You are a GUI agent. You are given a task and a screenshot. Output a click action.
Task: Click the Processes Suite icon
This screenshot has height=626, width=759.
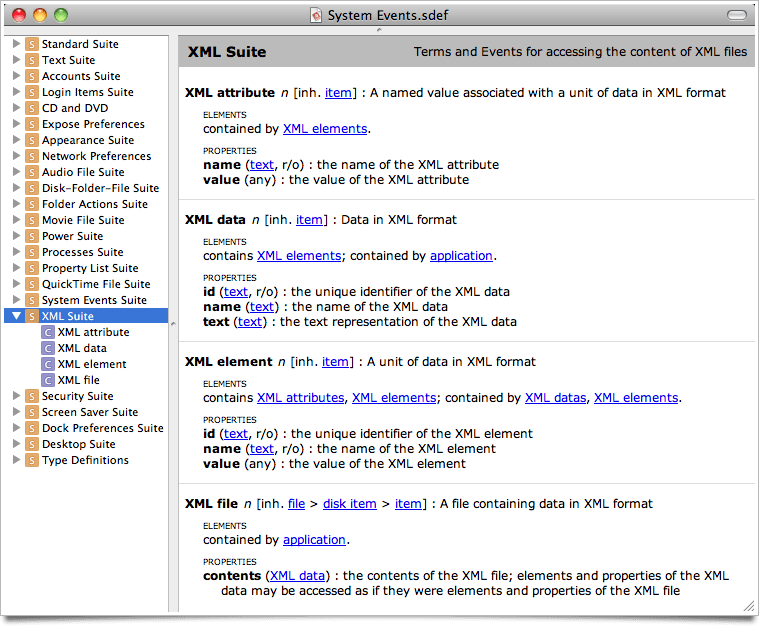click(31, 252)
